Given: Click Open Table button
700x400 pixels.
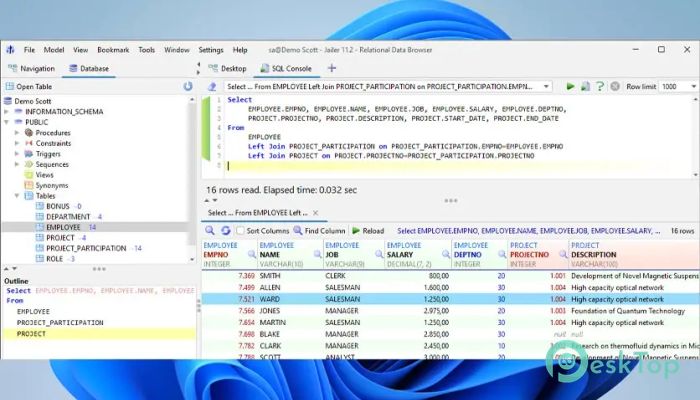Looking at the screenshot, I should pyautogui.click(x=29, y=87).
